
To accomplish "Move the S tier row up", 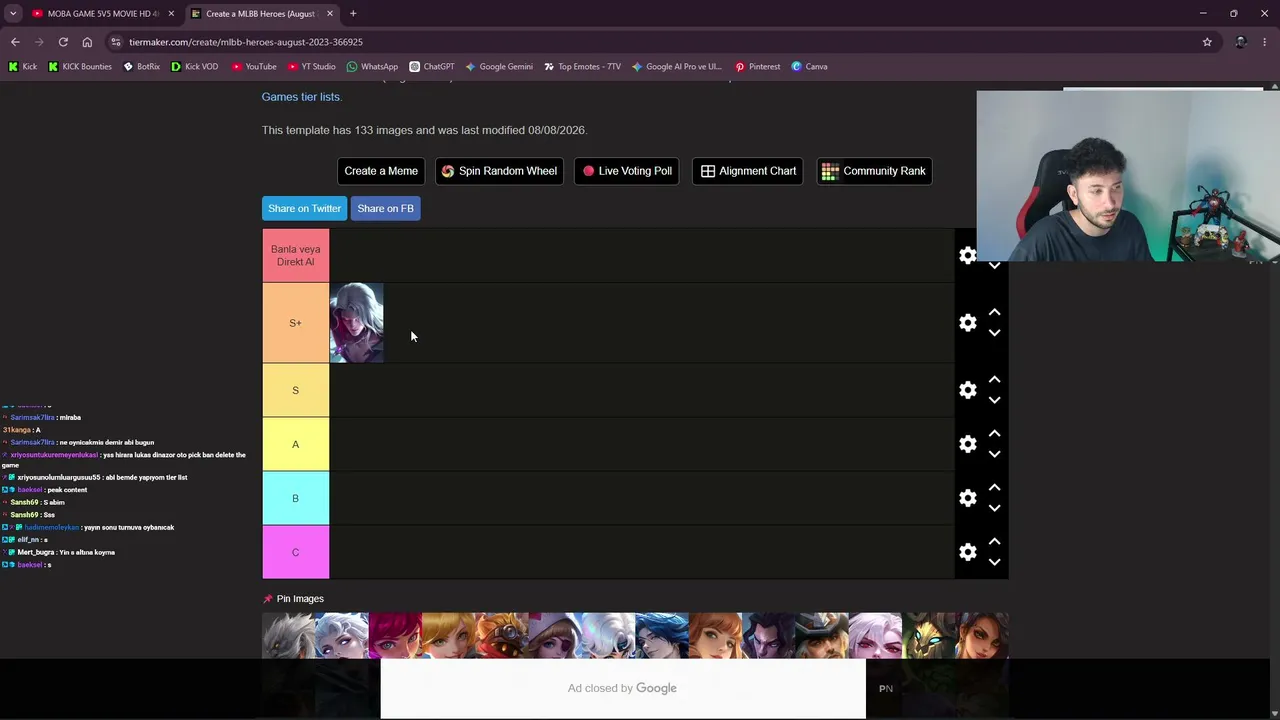I will point(994,380).
